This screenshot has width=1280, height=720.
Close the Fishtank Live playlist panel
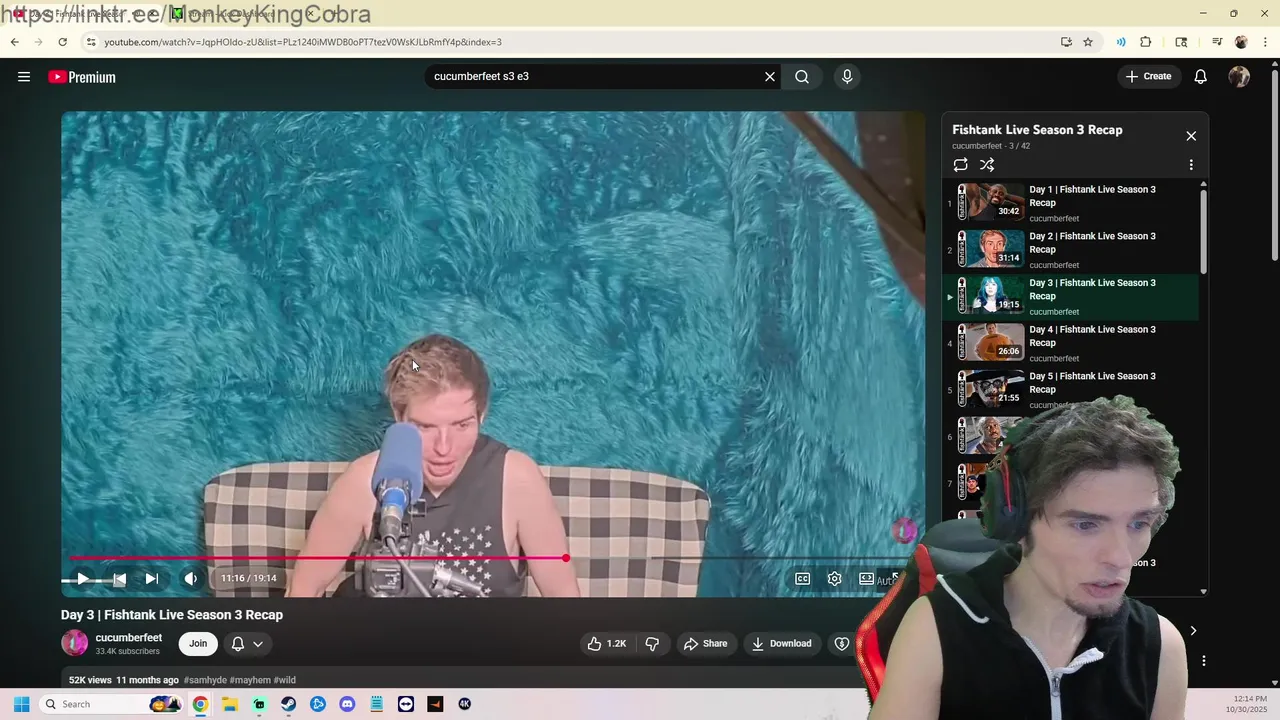point(1191,136)
